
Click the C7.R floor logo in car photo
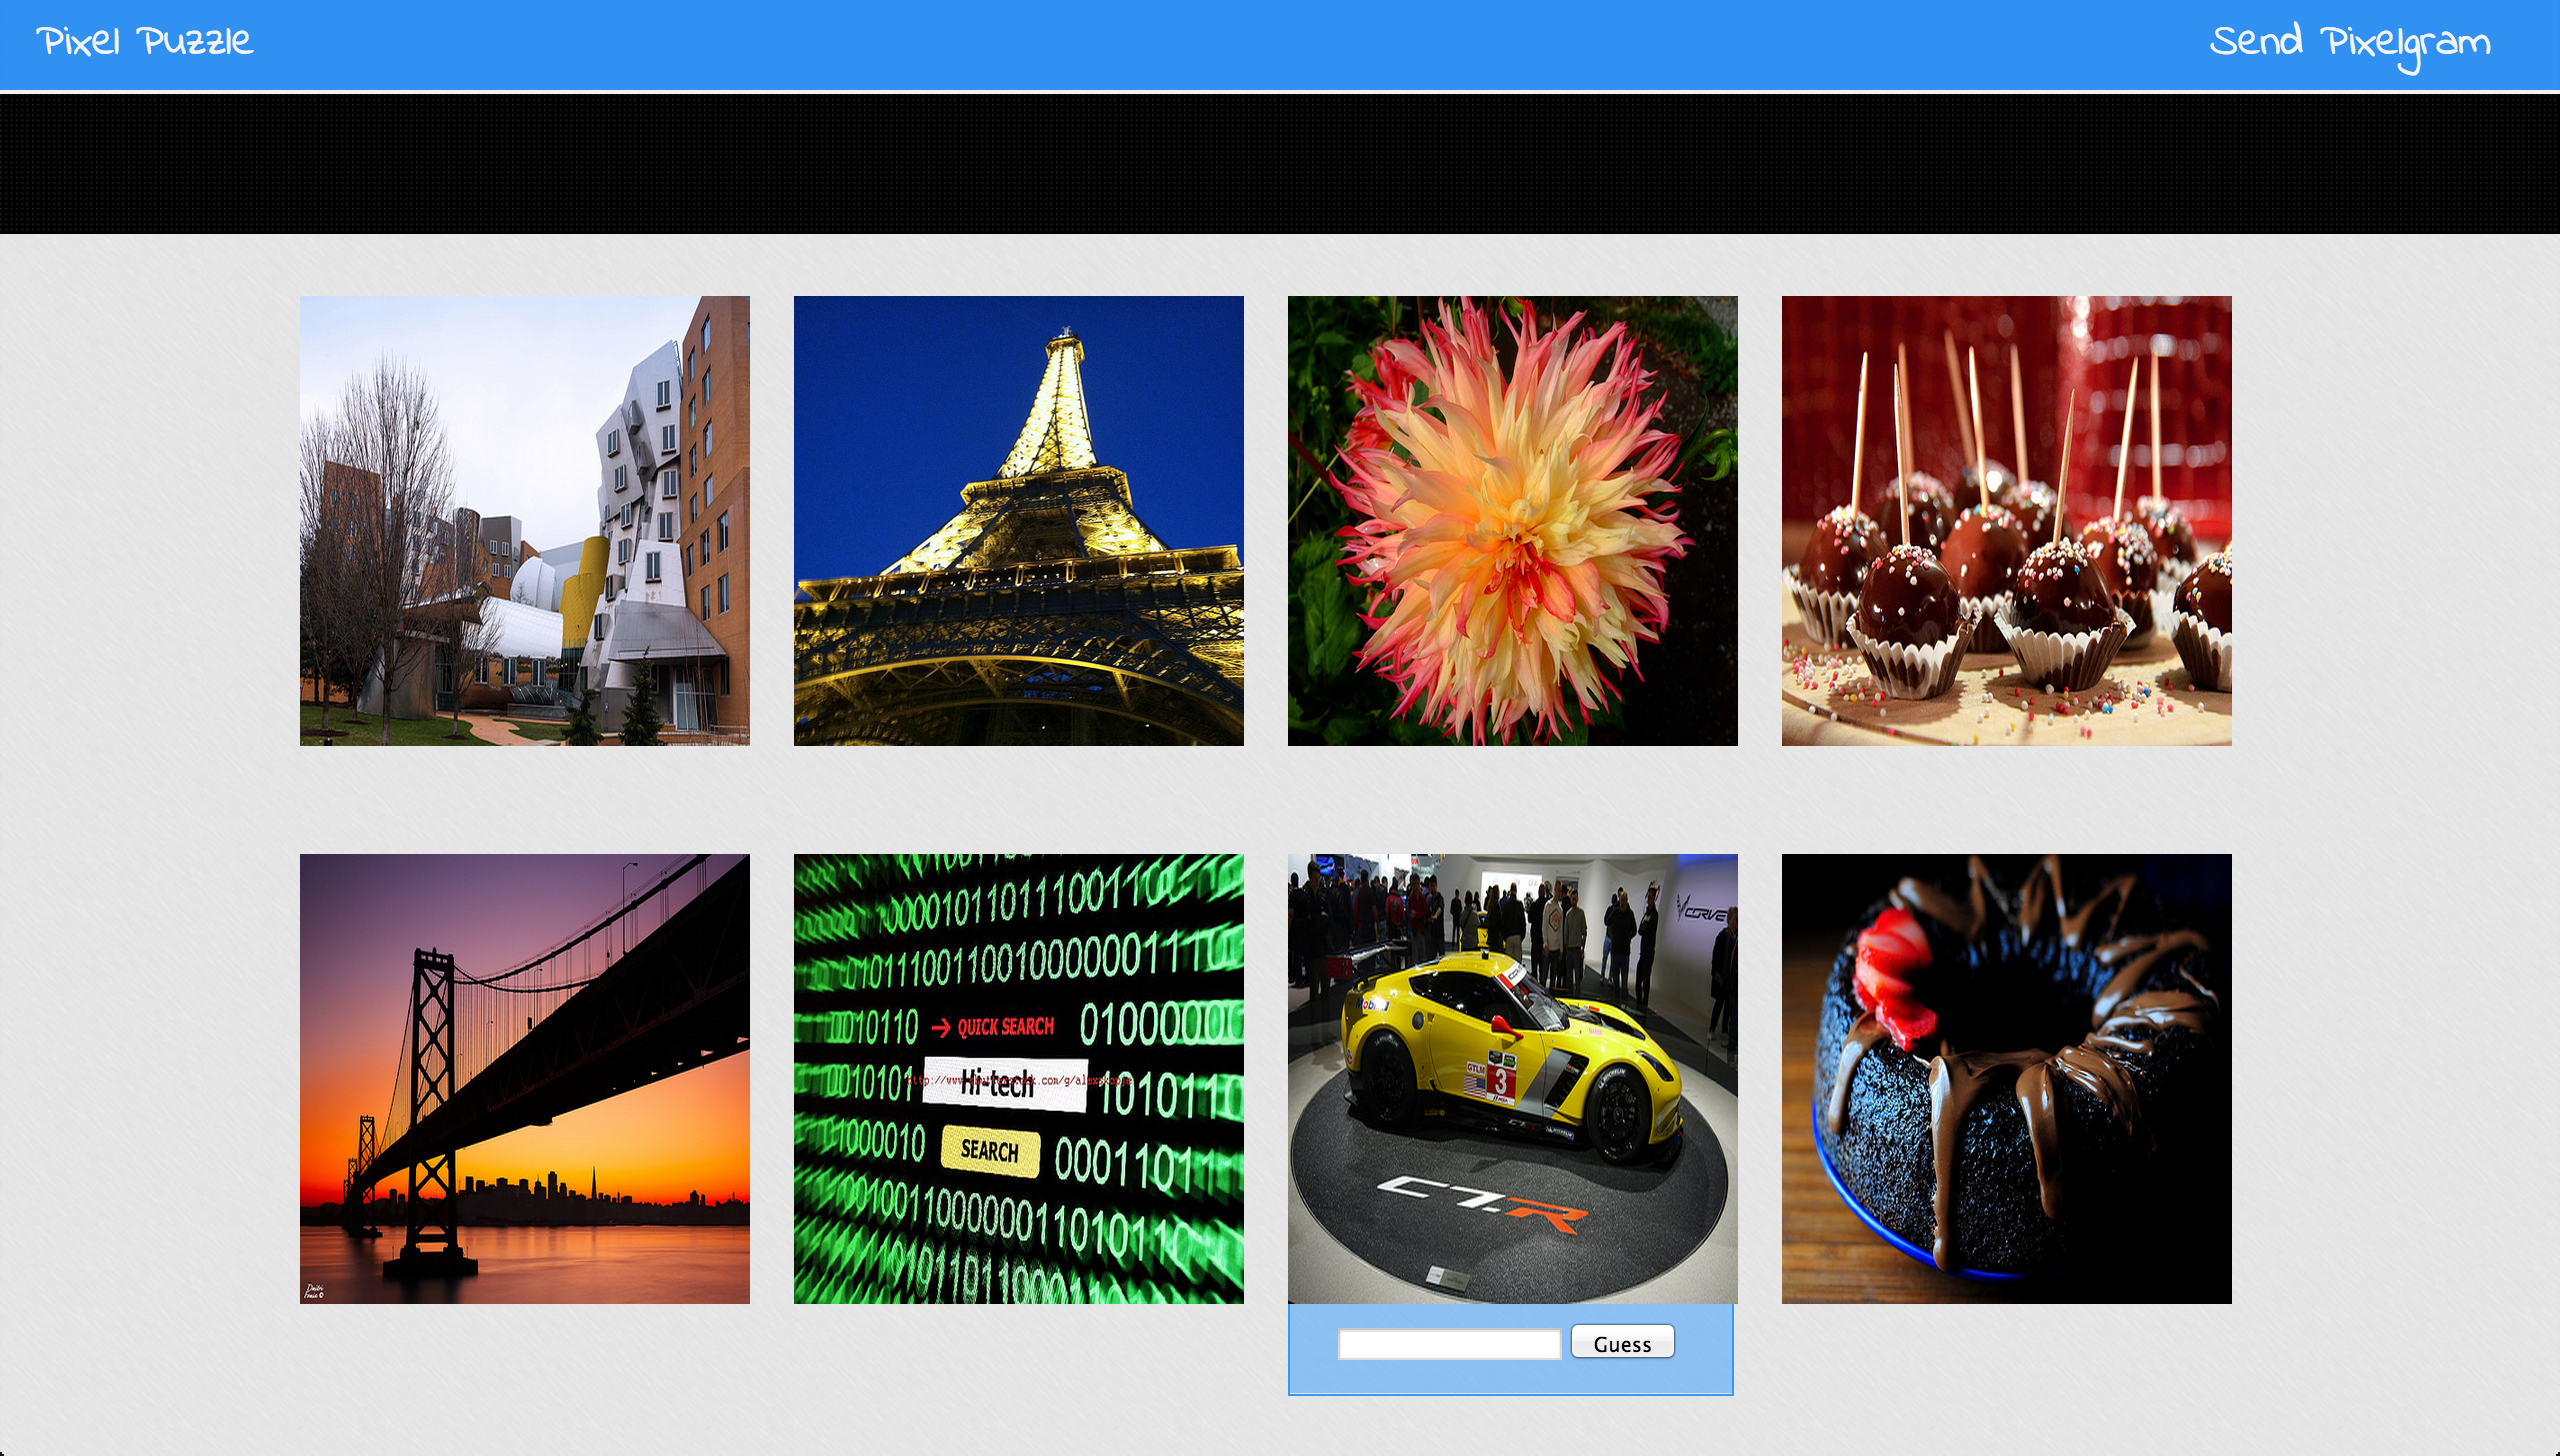click(1482, 1200)
